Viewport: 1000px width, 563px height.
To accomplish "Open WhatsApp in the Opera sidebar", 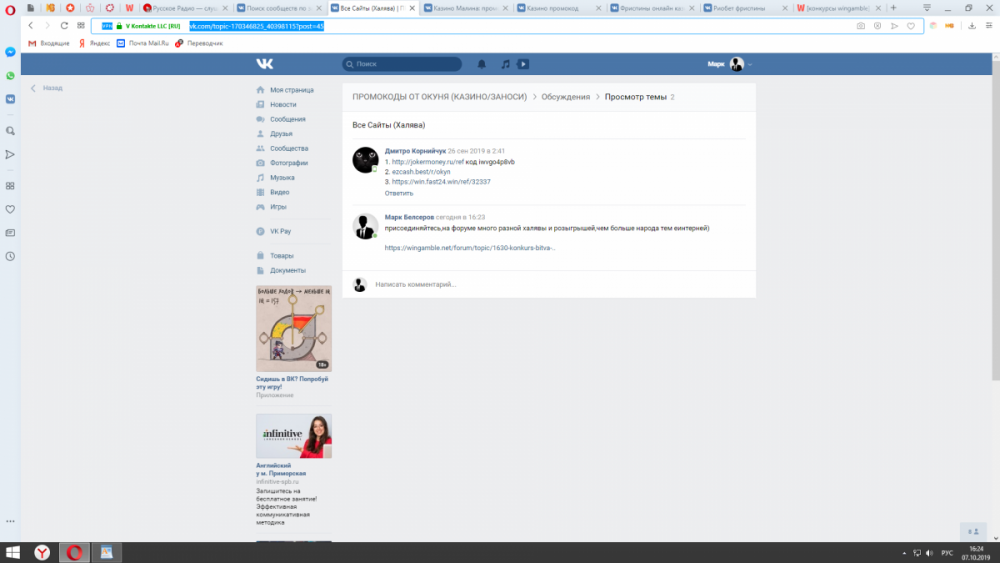I will coord(10,75).
